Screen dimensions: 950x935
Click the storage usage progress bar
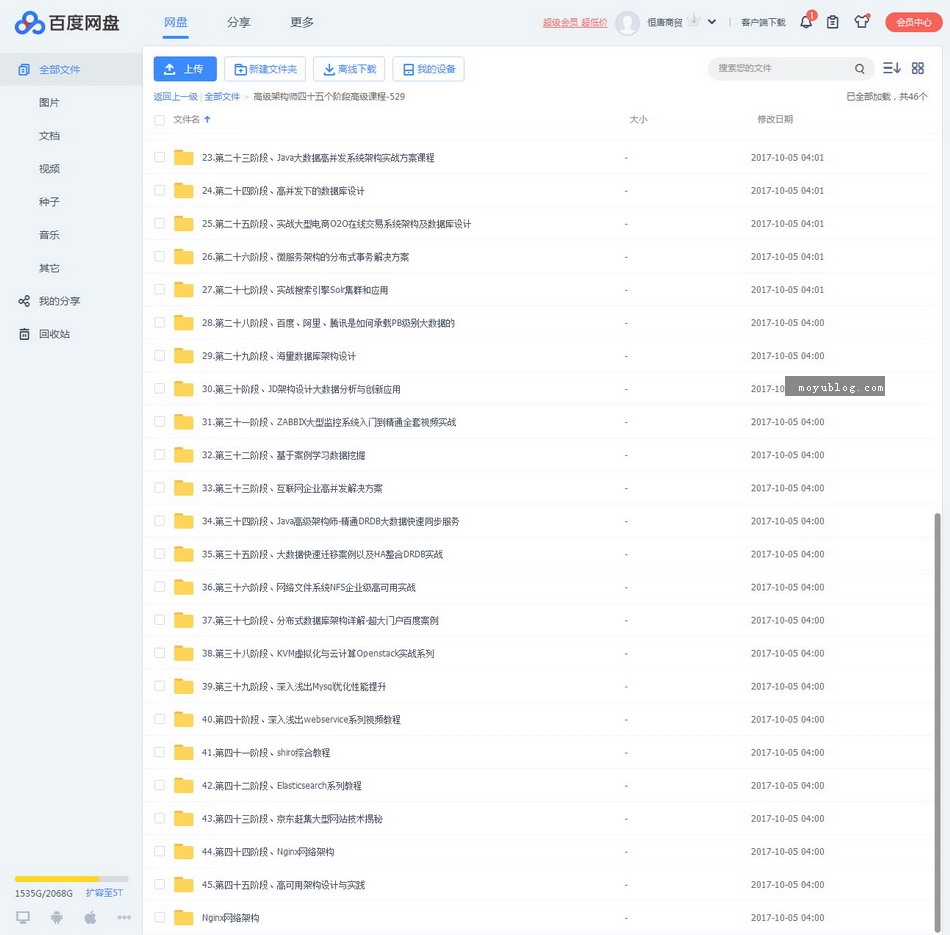(71, 879)
